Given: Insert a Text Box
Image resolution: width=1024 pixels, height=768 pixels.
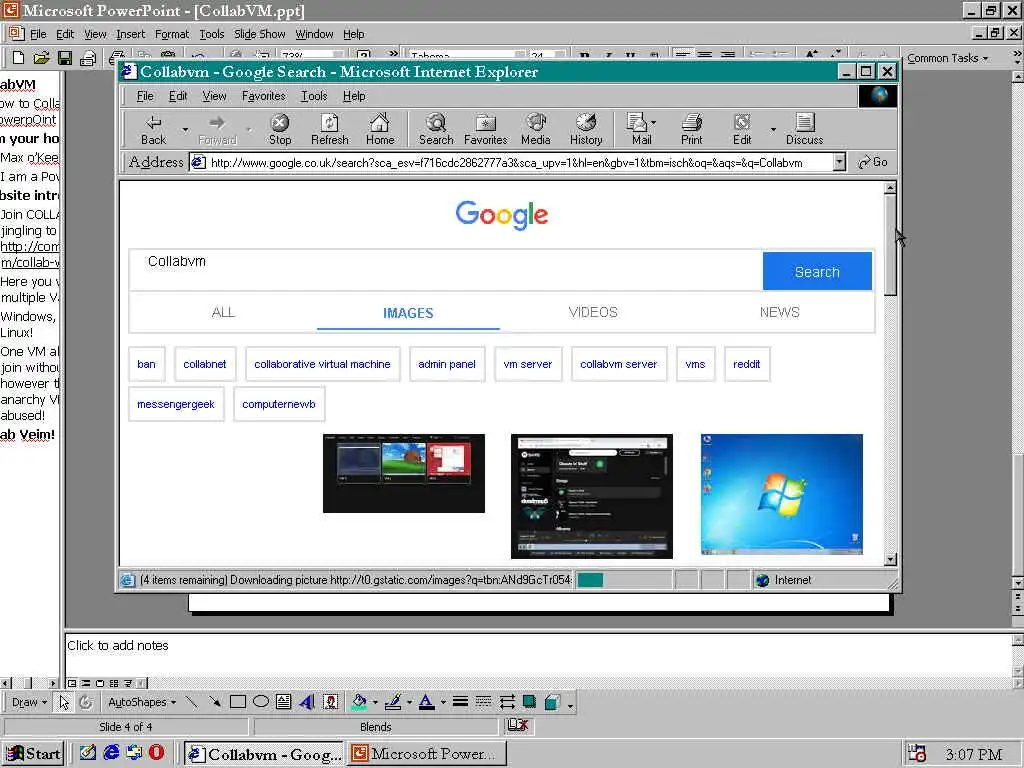Looking at the screenshot, I should tap(283, 702).
